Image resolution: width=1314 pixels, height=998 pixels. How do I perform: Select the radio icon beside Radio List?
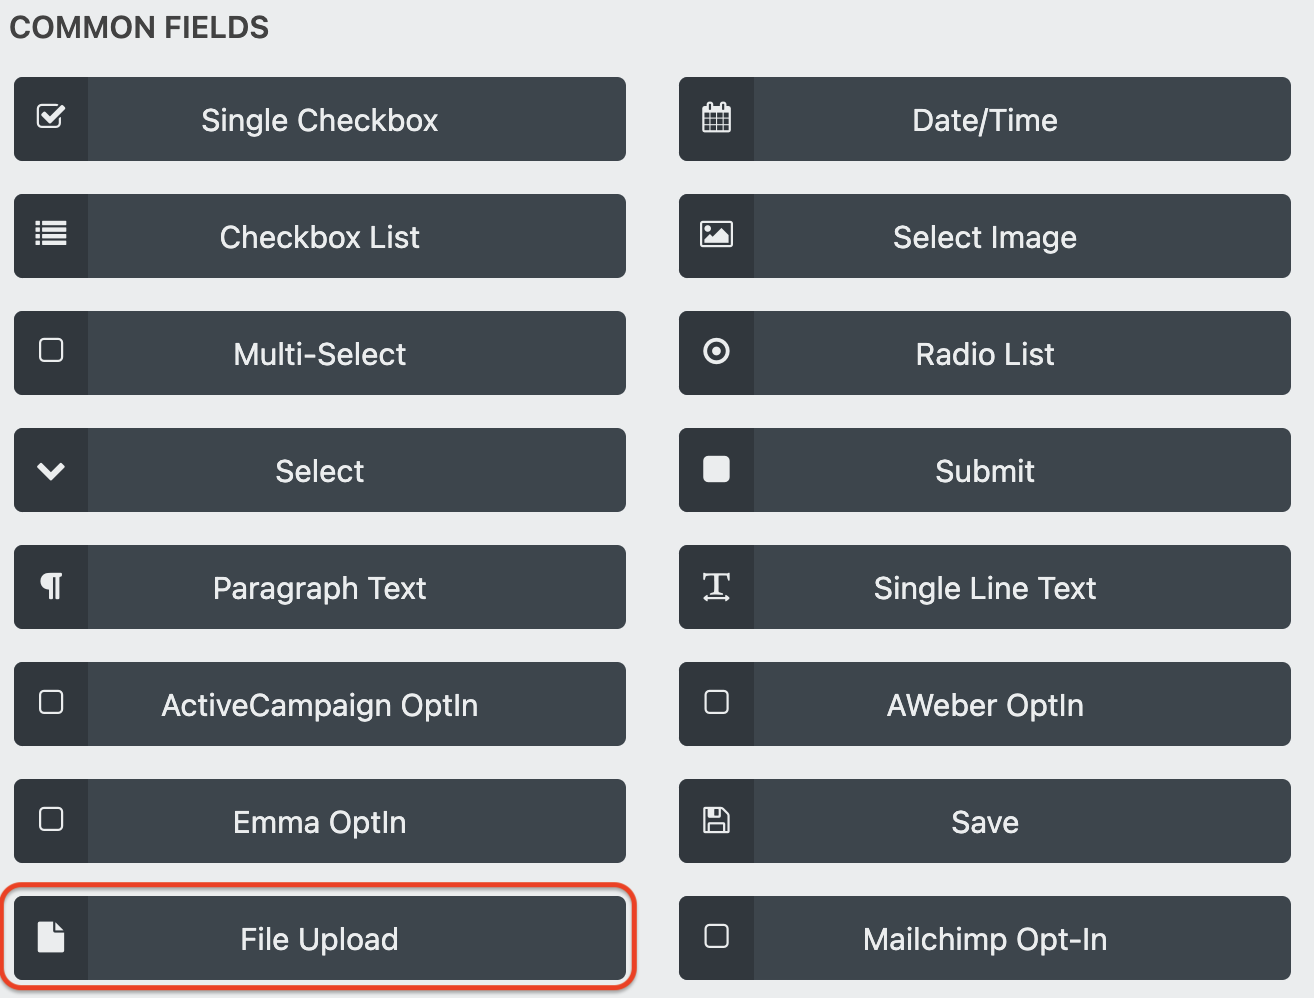[x=716, y=353]
